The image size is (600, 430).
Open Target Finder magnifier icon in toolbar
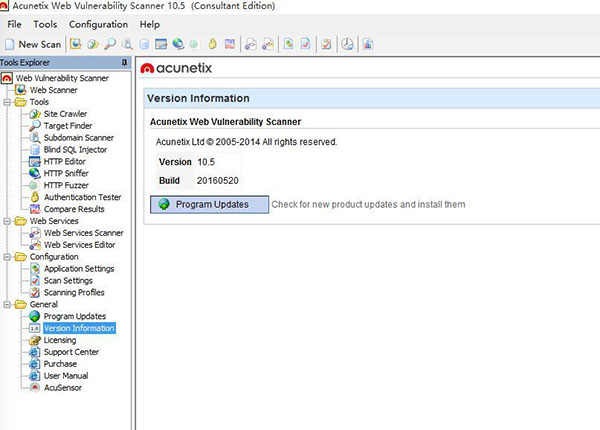click(110, 44)
